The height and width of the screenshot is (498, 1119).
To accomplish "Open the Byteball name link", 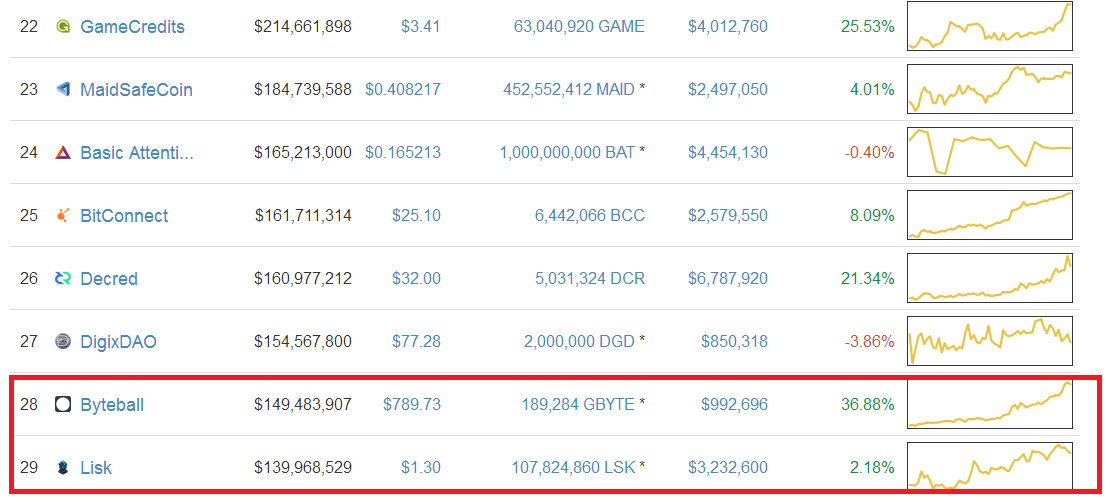I will pos(112,405).
